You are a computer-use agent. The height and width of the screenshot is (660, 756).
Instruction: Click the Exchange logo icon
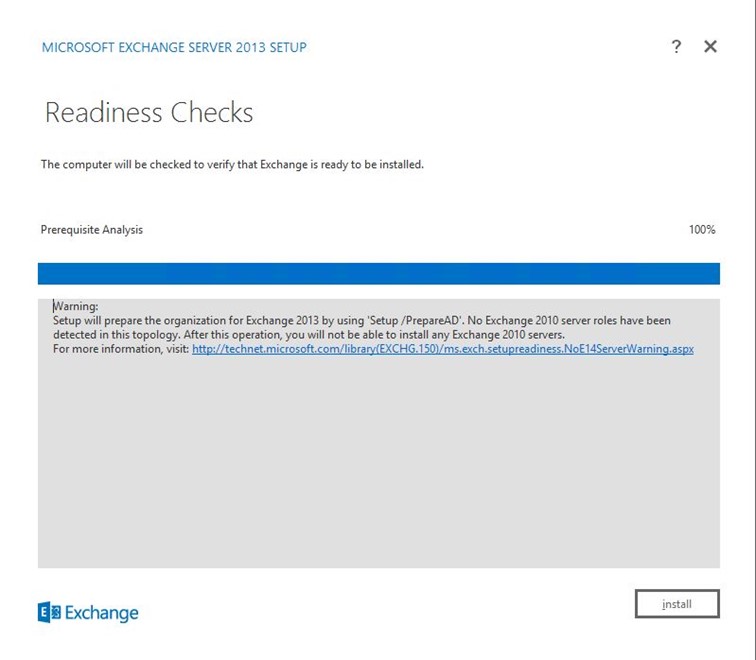click(x=49, y=613)
